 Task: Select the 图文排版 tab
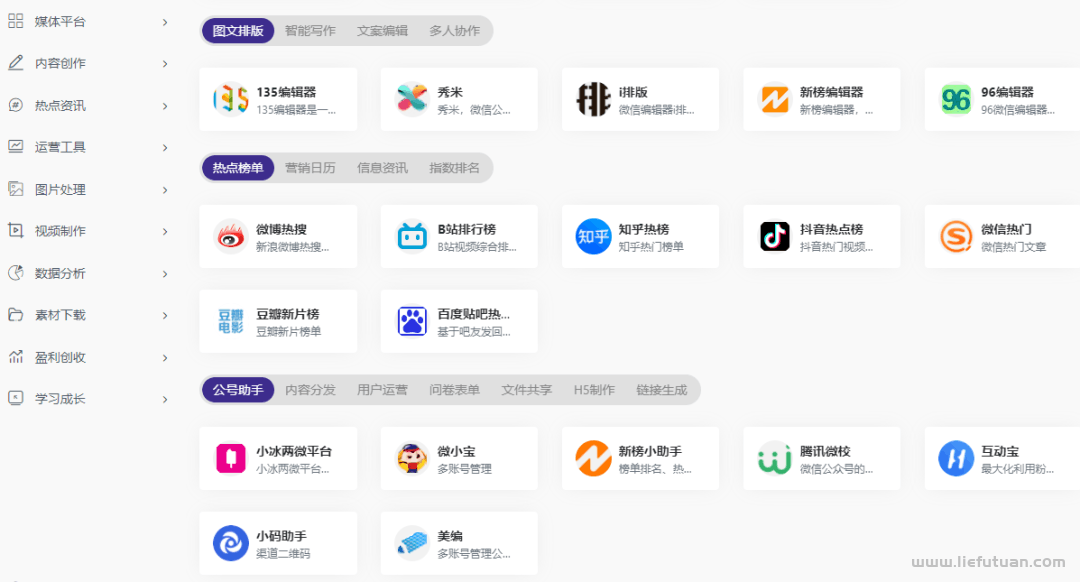238,30
